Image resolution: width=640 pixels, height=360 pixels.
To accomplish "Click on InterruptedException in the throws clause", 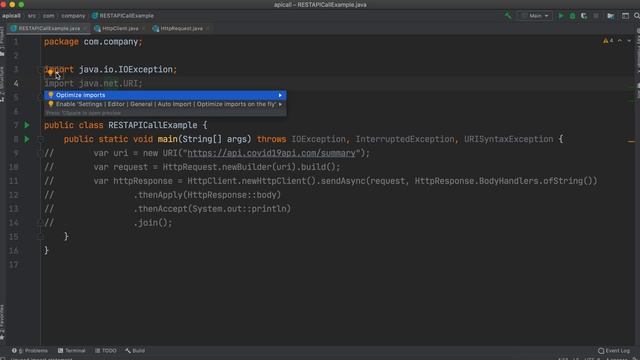I will pos(404,139).
